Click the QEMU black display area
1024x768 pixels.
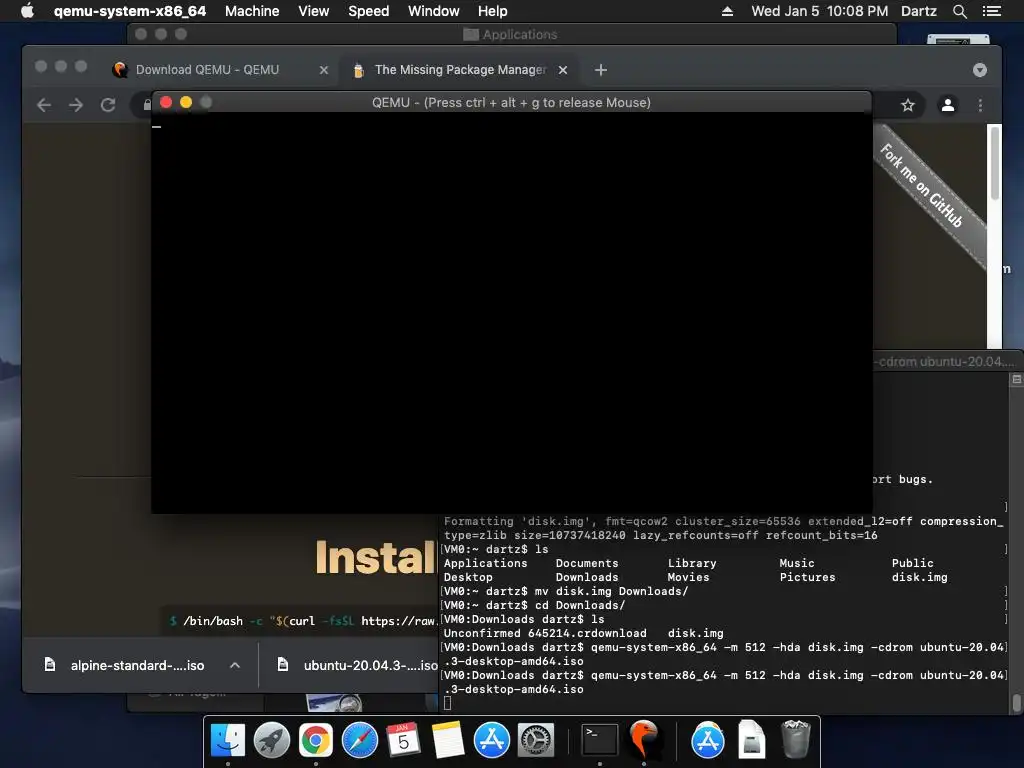pyautogui.click(x=512, y=313)
